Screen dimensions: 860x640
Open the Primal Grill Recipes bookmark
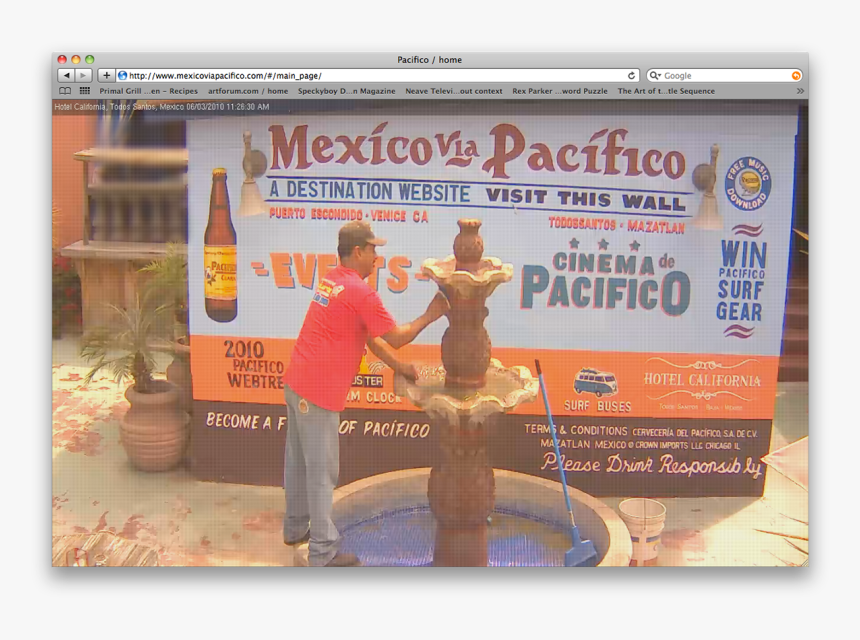149,91
